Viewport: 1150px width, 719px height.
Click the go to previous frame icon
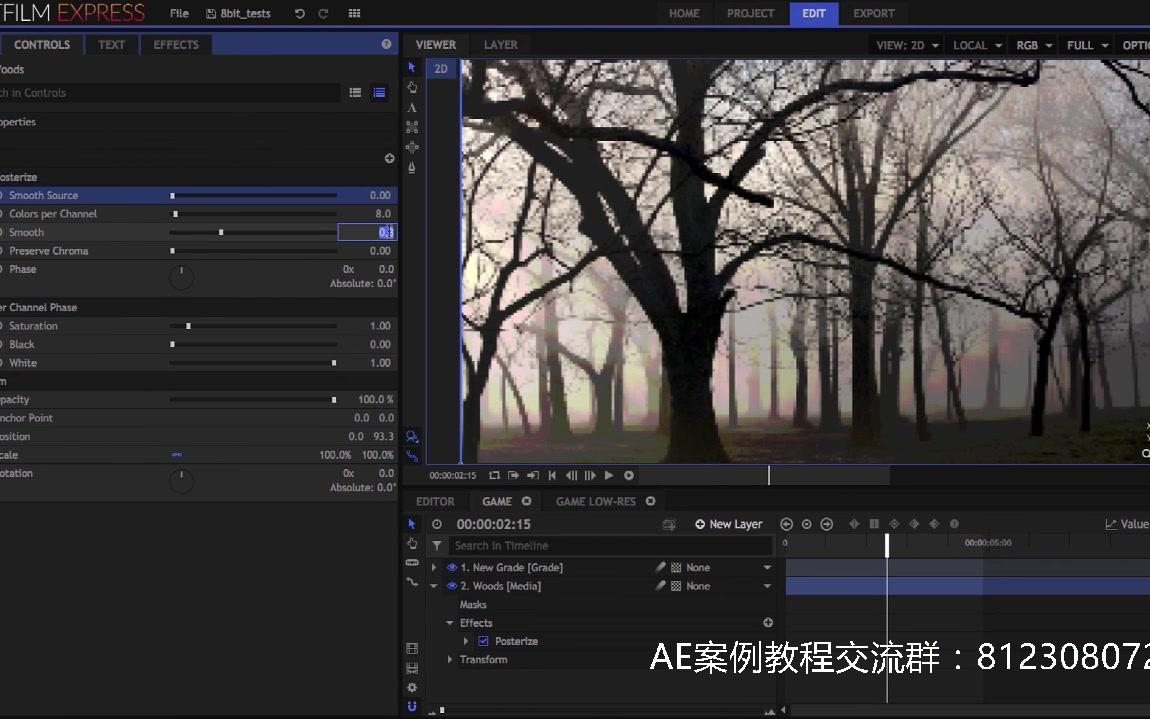click(x=570, y=475)
